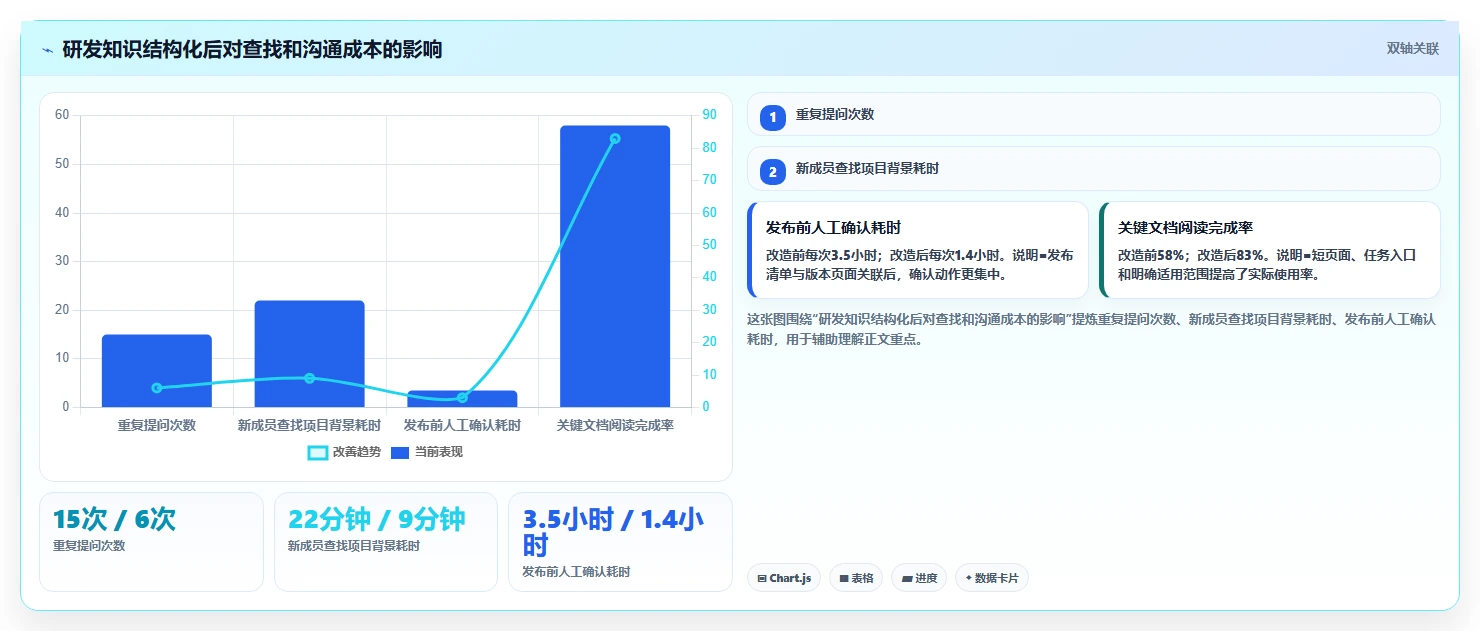This screenshot has width=1480, height=631.
Task: Click the 发布前人工确认耗时 bar in chart
Action: [x=462, y=399]
